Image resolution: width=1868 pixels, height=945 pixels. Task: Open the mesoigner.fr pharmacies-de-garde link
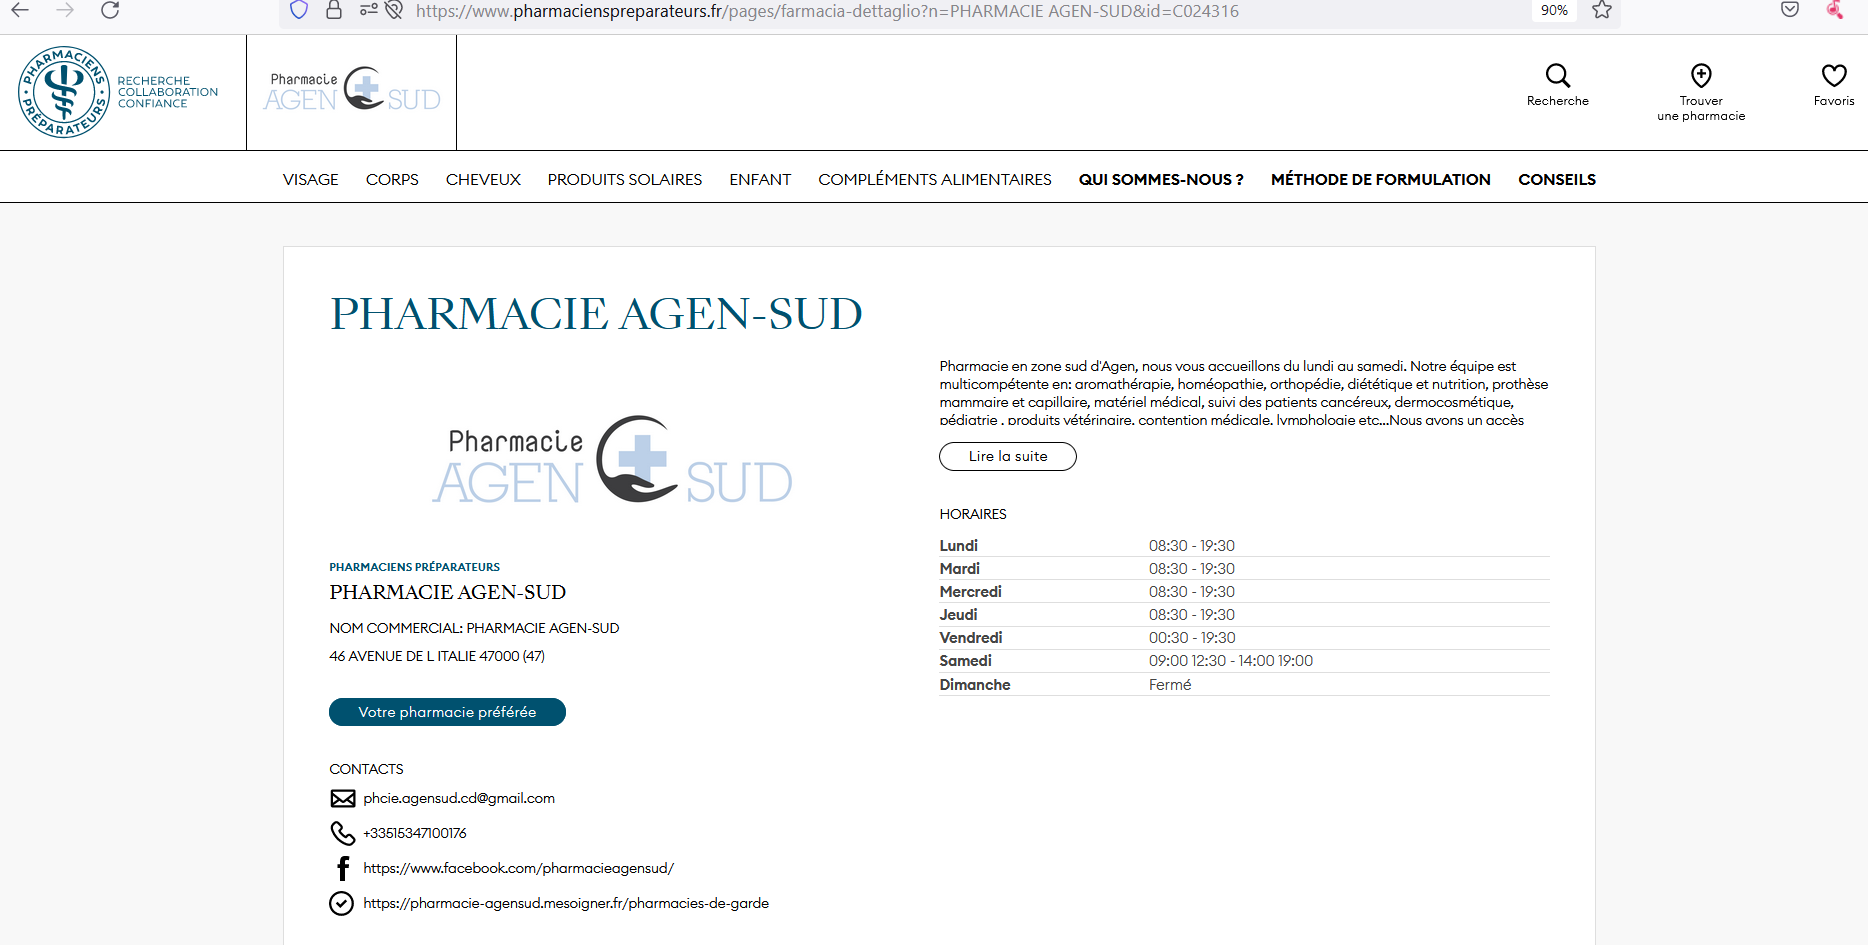pos(566,903)
